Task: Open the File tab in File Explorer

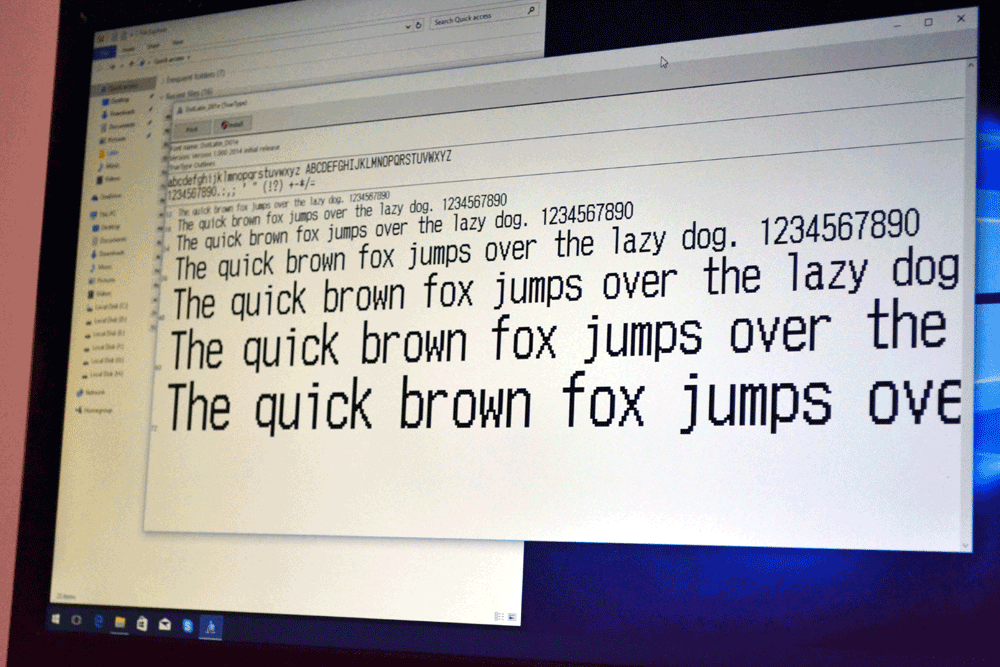Action: [x=105, y=52]
